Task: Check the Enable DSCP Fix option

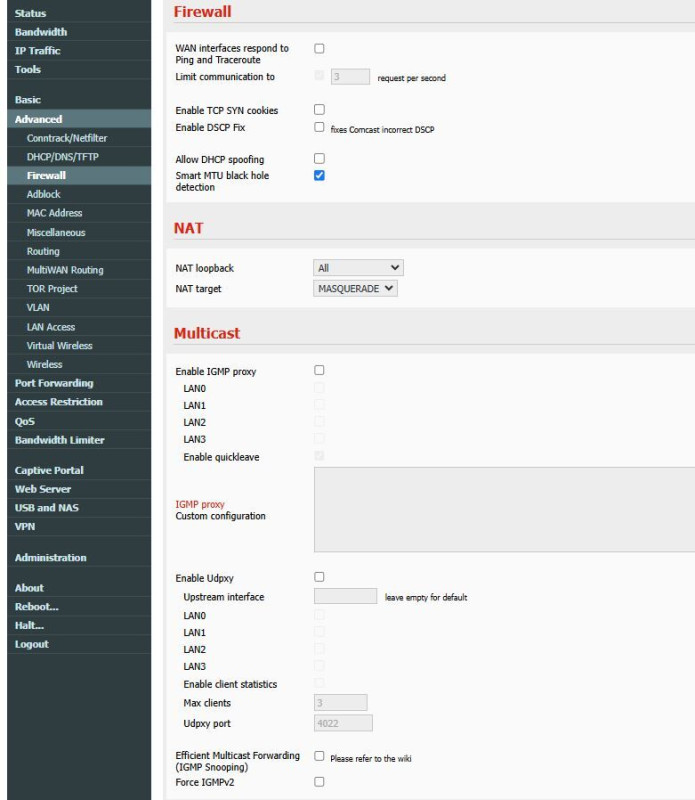Action: pos(319,127)
